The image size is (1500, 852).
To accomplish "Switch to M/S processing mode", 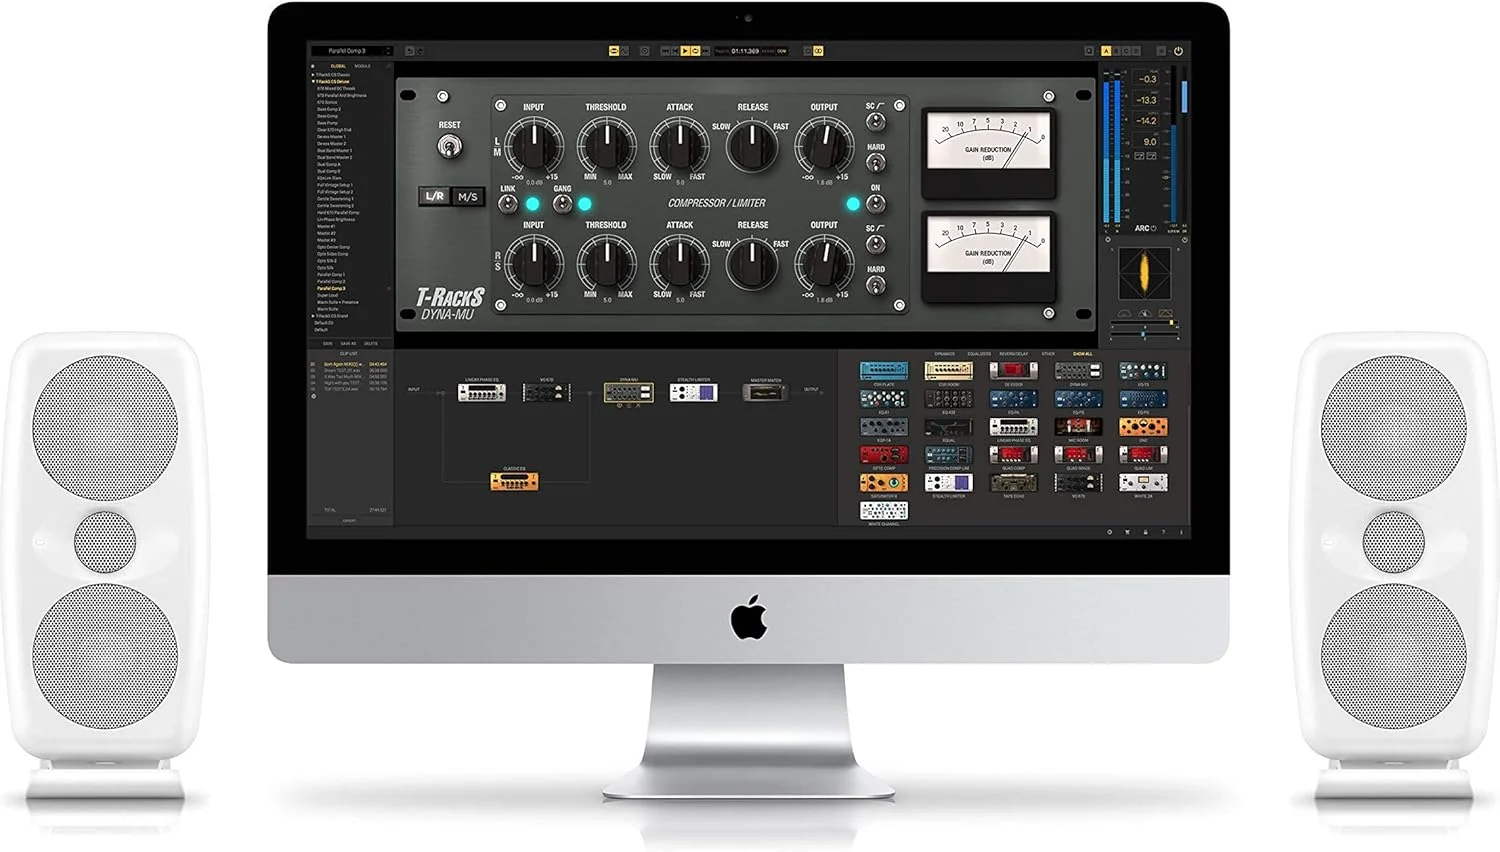I will (x=467, y=197).
